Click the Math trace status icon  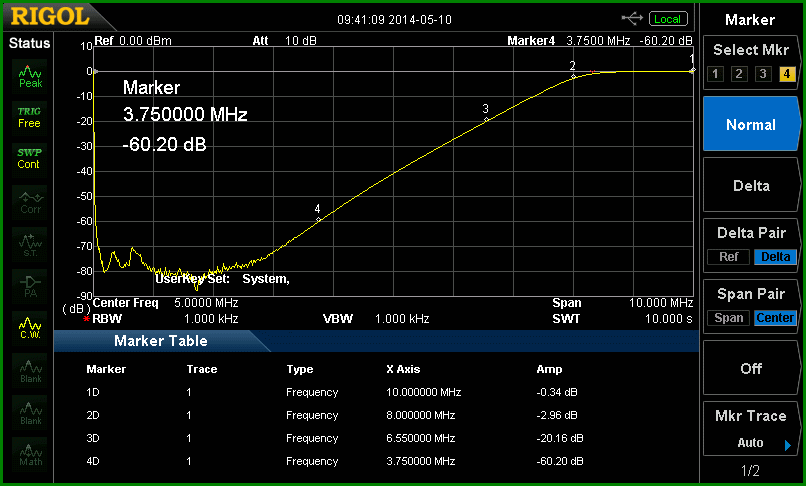30,455
